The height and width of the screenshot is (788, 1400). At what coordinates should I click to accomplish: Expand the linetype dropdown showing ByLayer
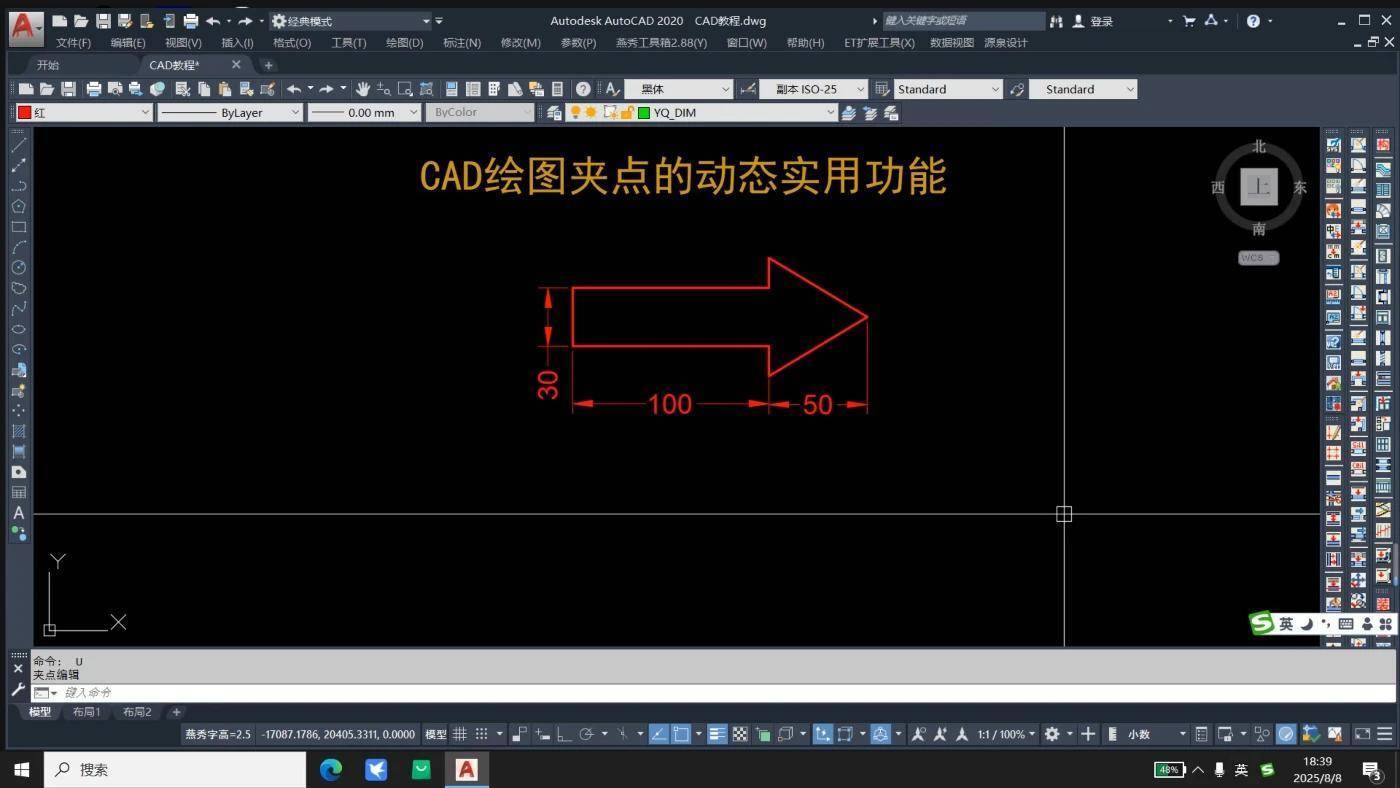[x=294, y=112]
